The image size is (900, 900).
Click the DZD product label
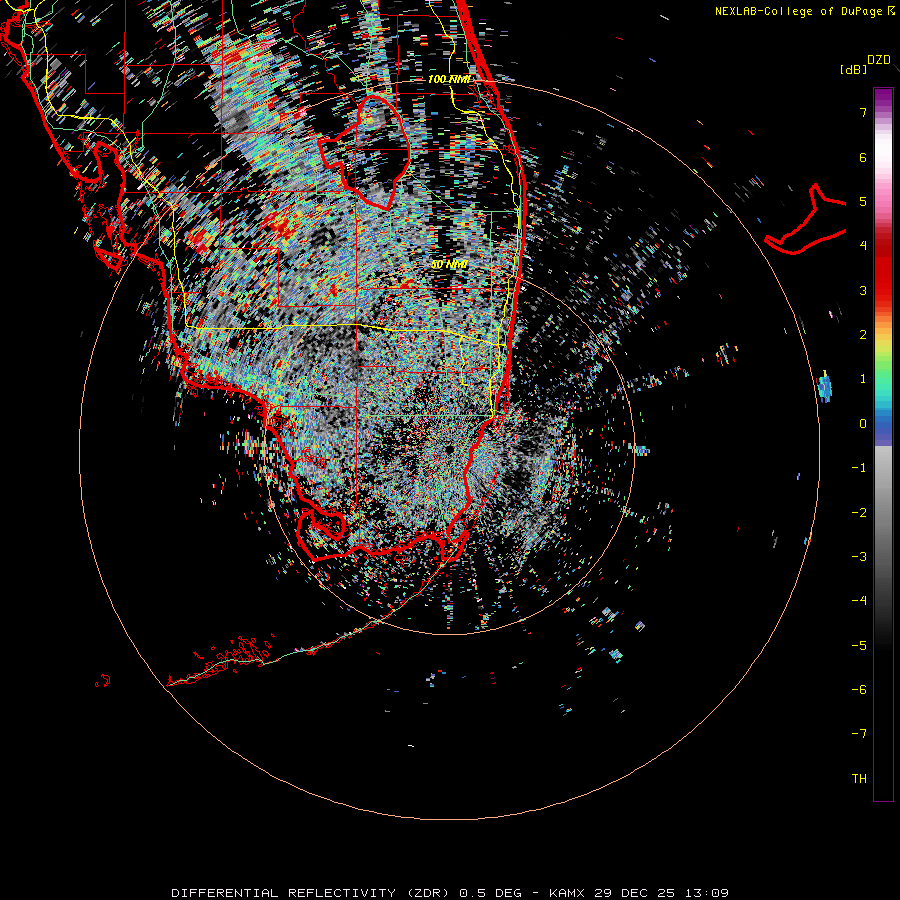[x=878, y=60]
